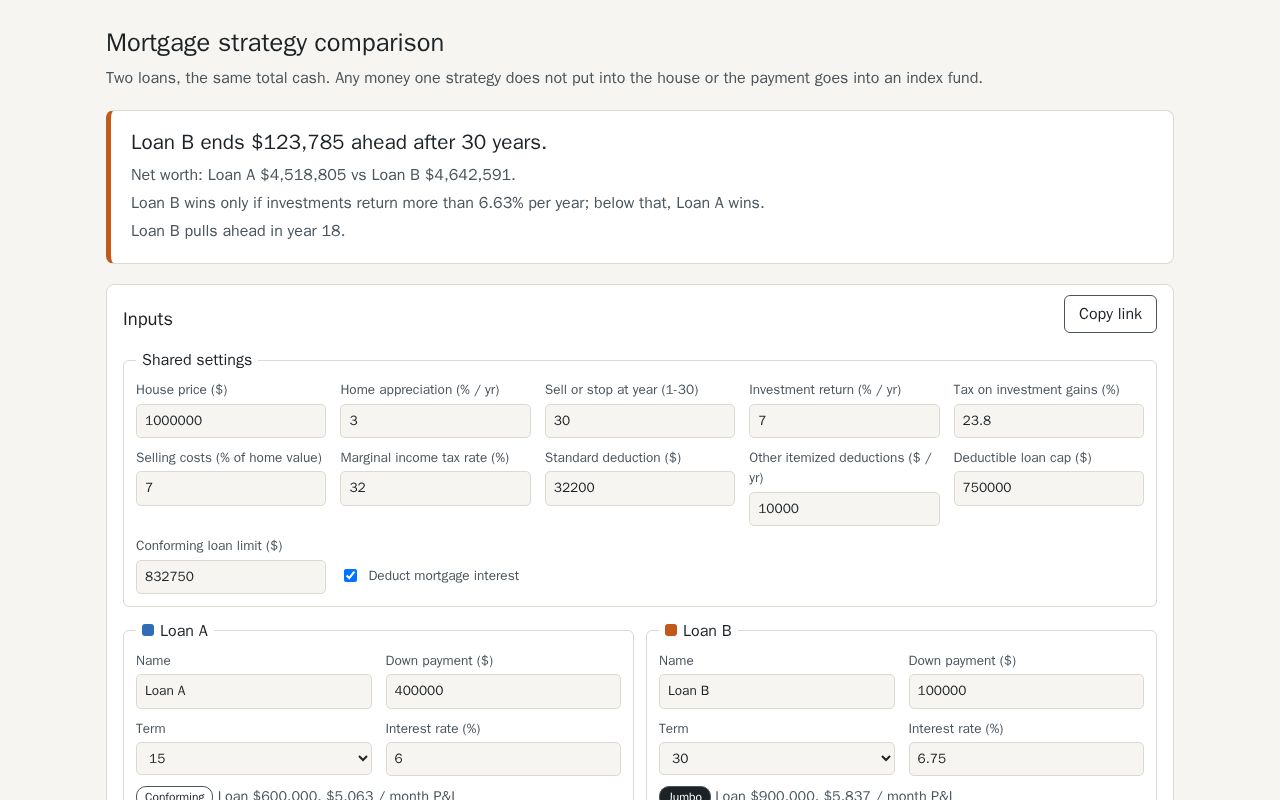Edit Tax on investment gains field

click(x=1049, y=421)
